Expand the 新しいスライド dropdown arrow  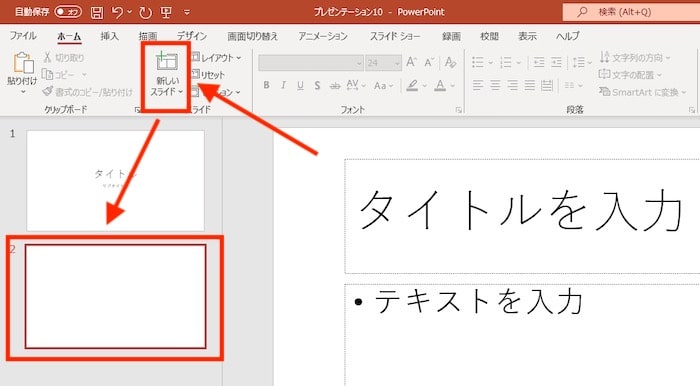click(x=180, y=92)
